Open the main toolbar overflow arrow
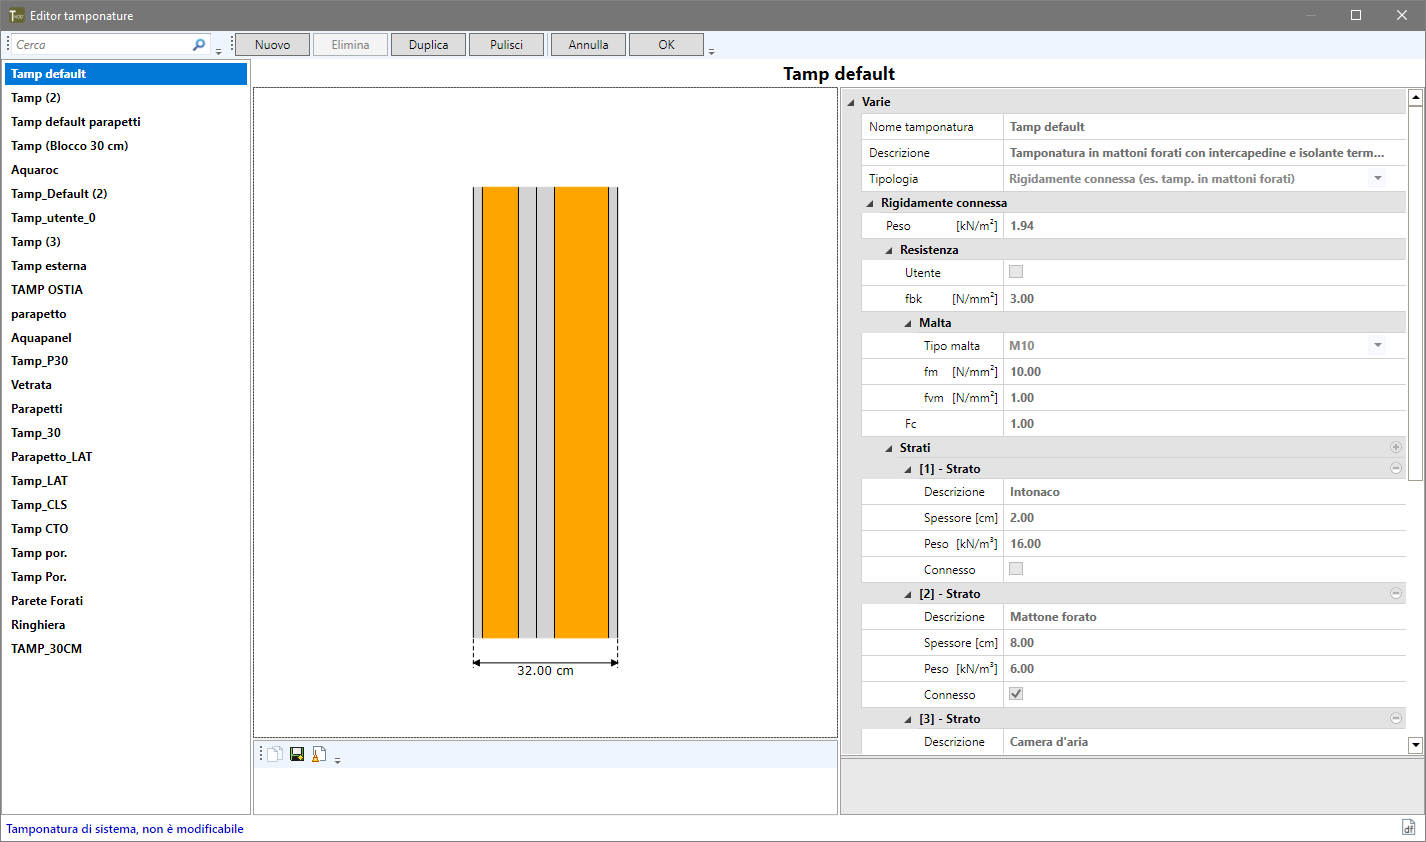This screenshot has height=842, width=1426. click(711, 51)
